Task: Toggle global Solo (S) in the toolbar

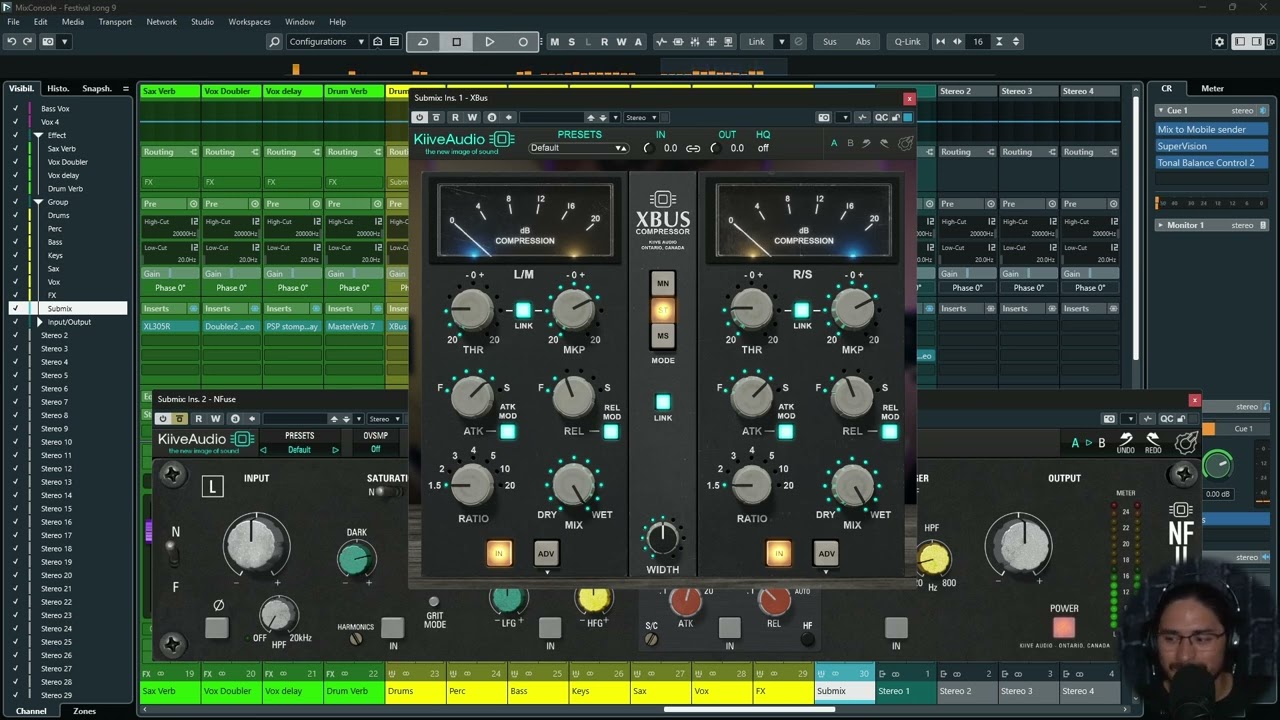Action: [571, 42]
